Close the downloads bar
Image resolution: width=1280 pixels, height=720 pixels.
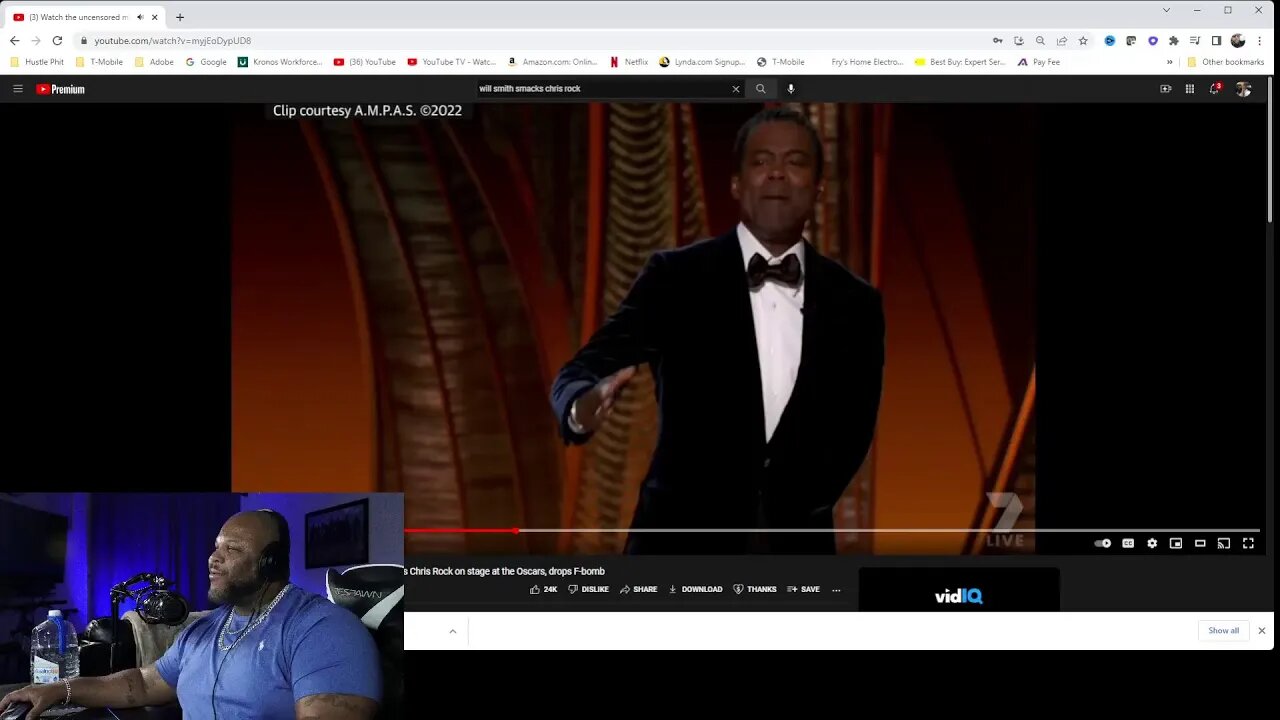tap(1262, 631)
